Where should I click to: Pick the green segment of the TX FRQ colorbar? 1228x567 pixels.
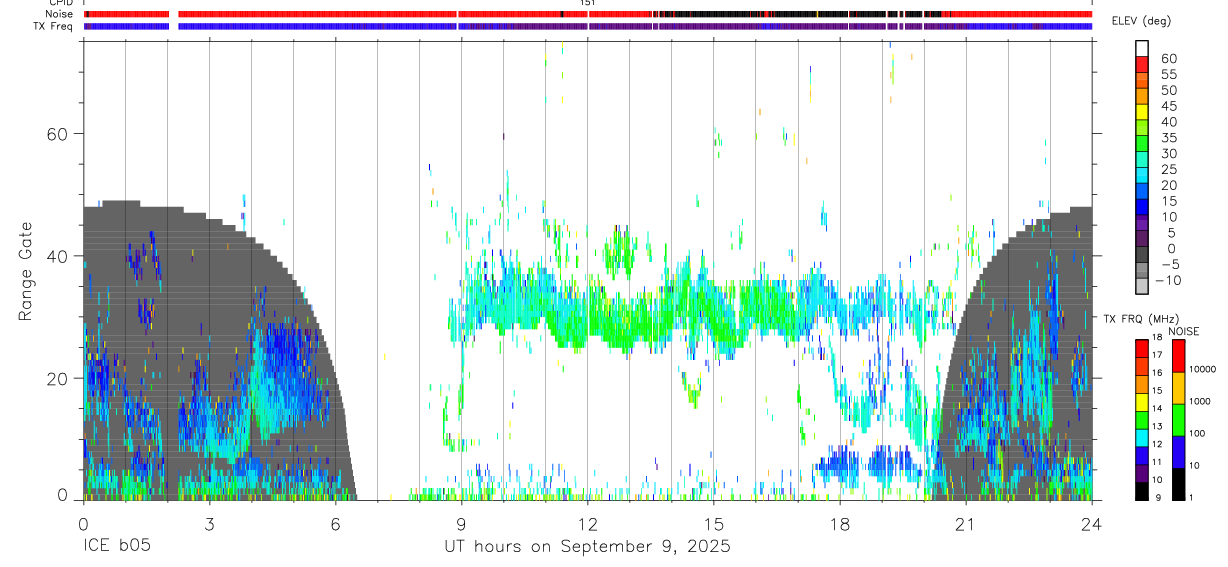[1141, 420]
